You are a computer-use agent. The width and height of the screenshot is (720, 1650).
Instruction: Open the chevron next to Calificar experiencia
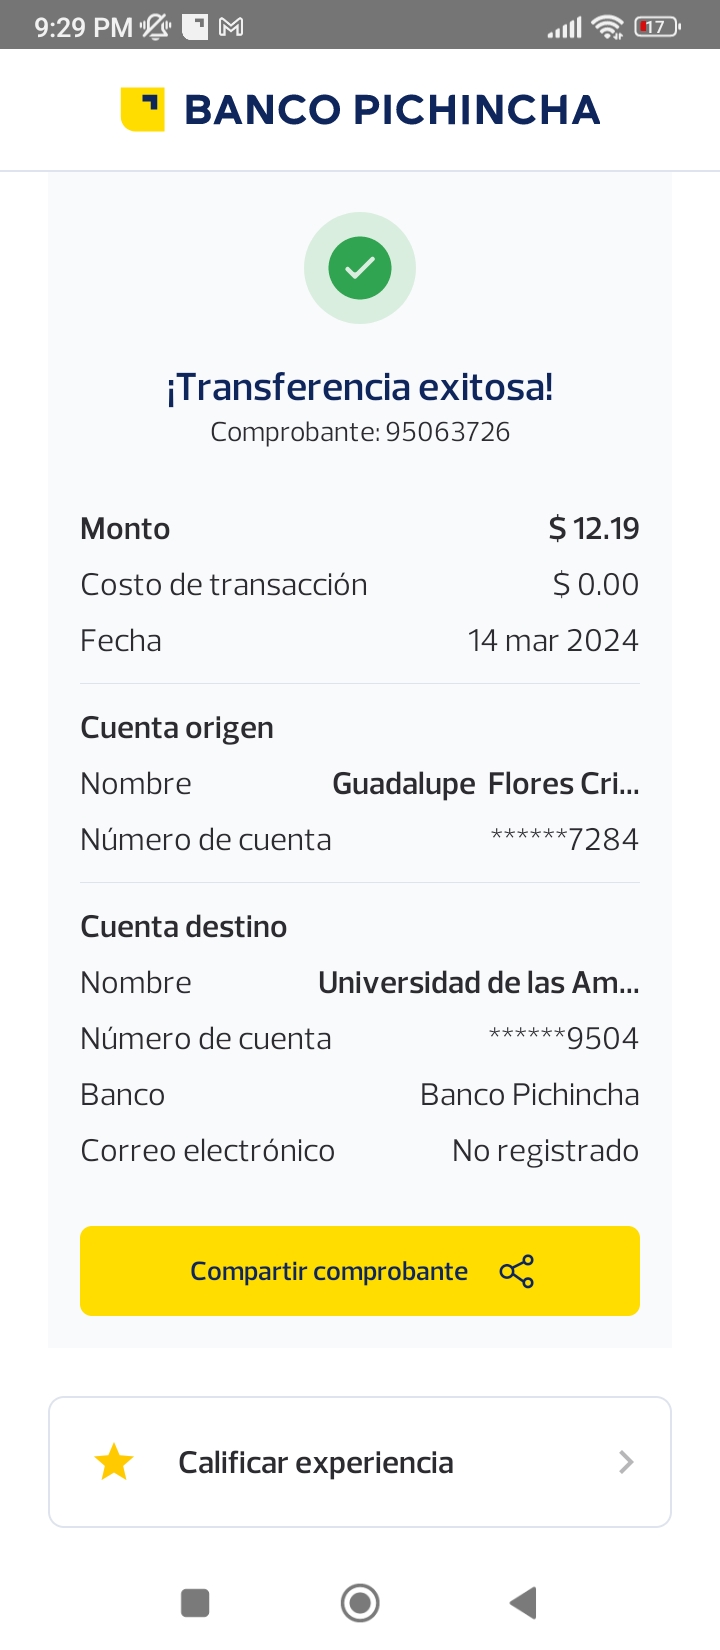point(626,1462)
